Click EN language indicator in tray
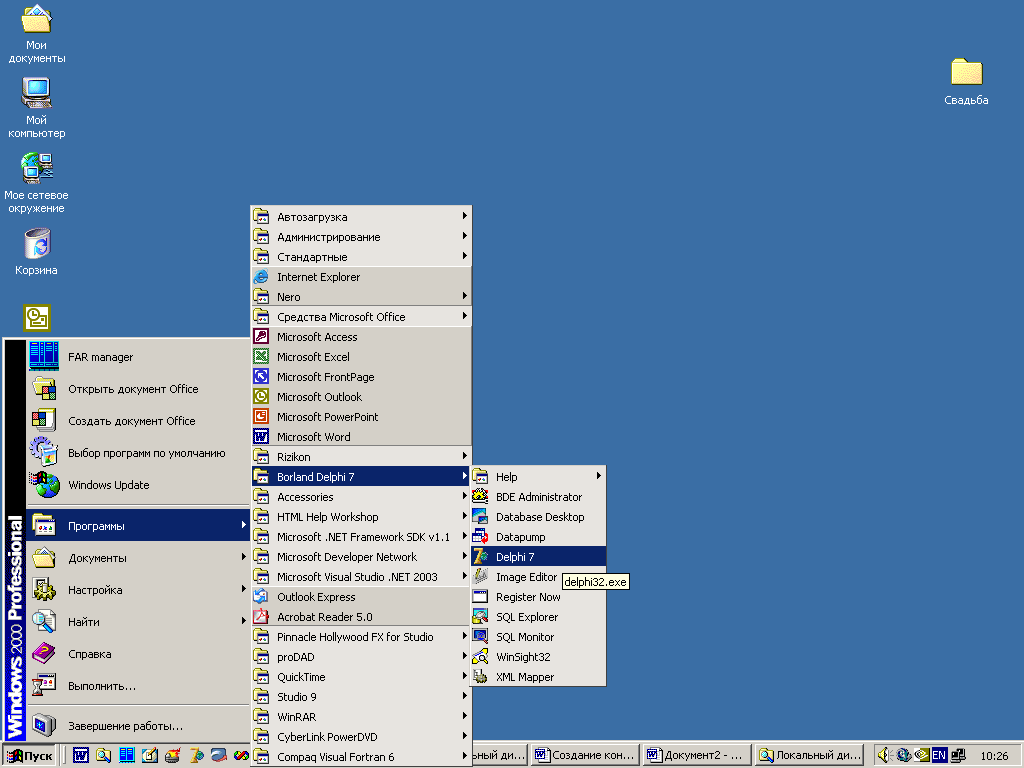This screenshot has height=768, width=1024. click(939, 756)
